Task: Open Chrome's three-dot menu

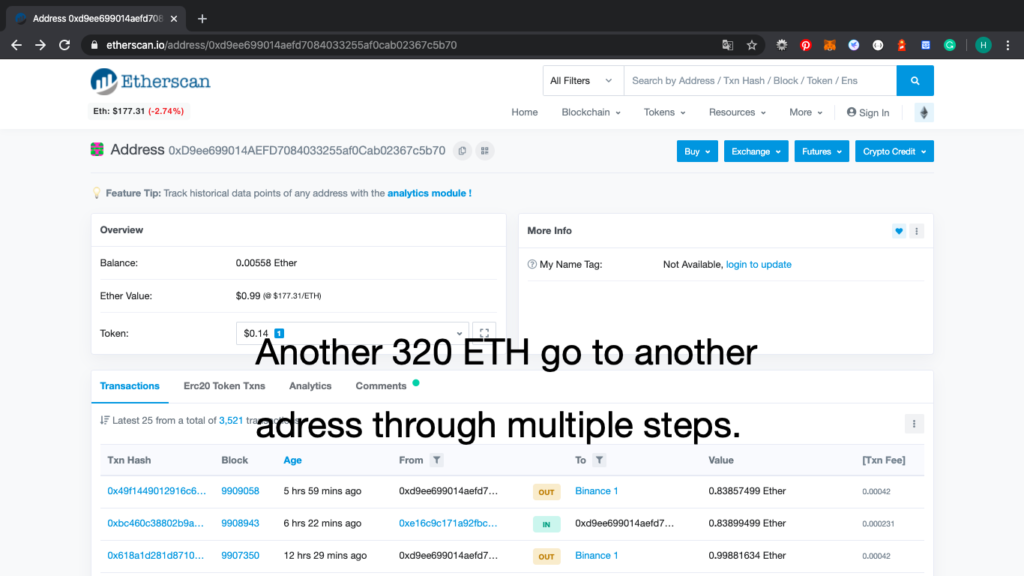Action: coord(1008,45)
